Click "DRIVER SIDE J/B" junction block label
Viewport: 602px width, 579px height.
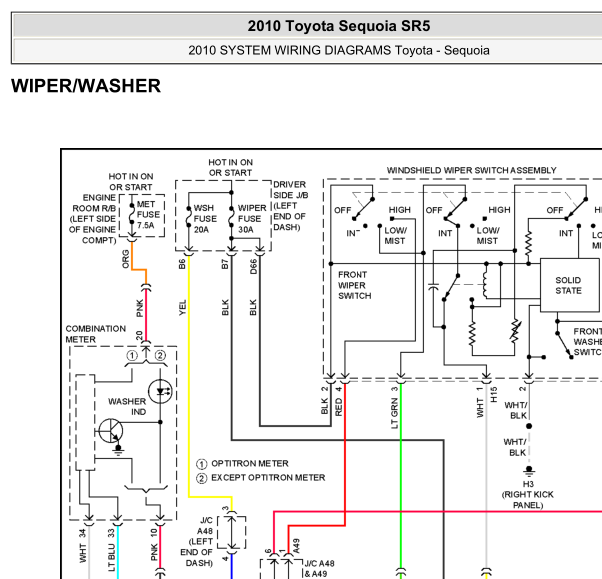click(x=291, y=206)
